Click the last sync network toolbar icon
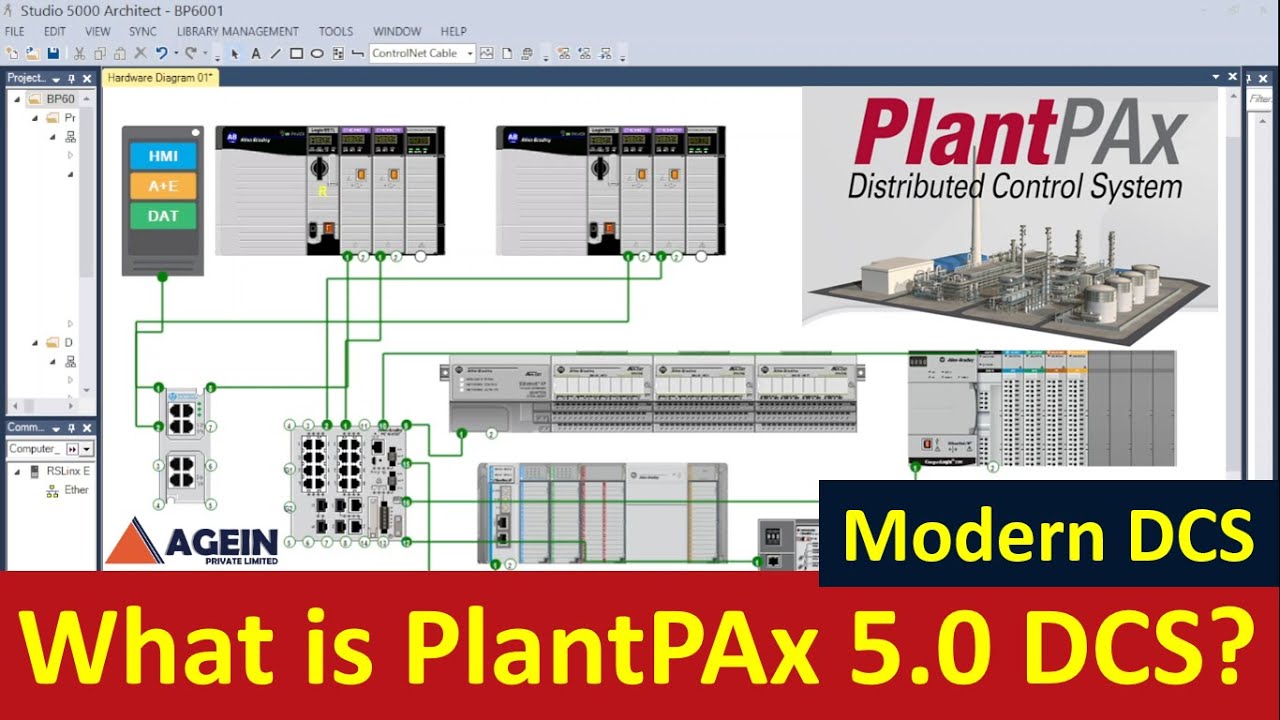The height and width of the screenshot is (720, 1280). coord(604,53)
